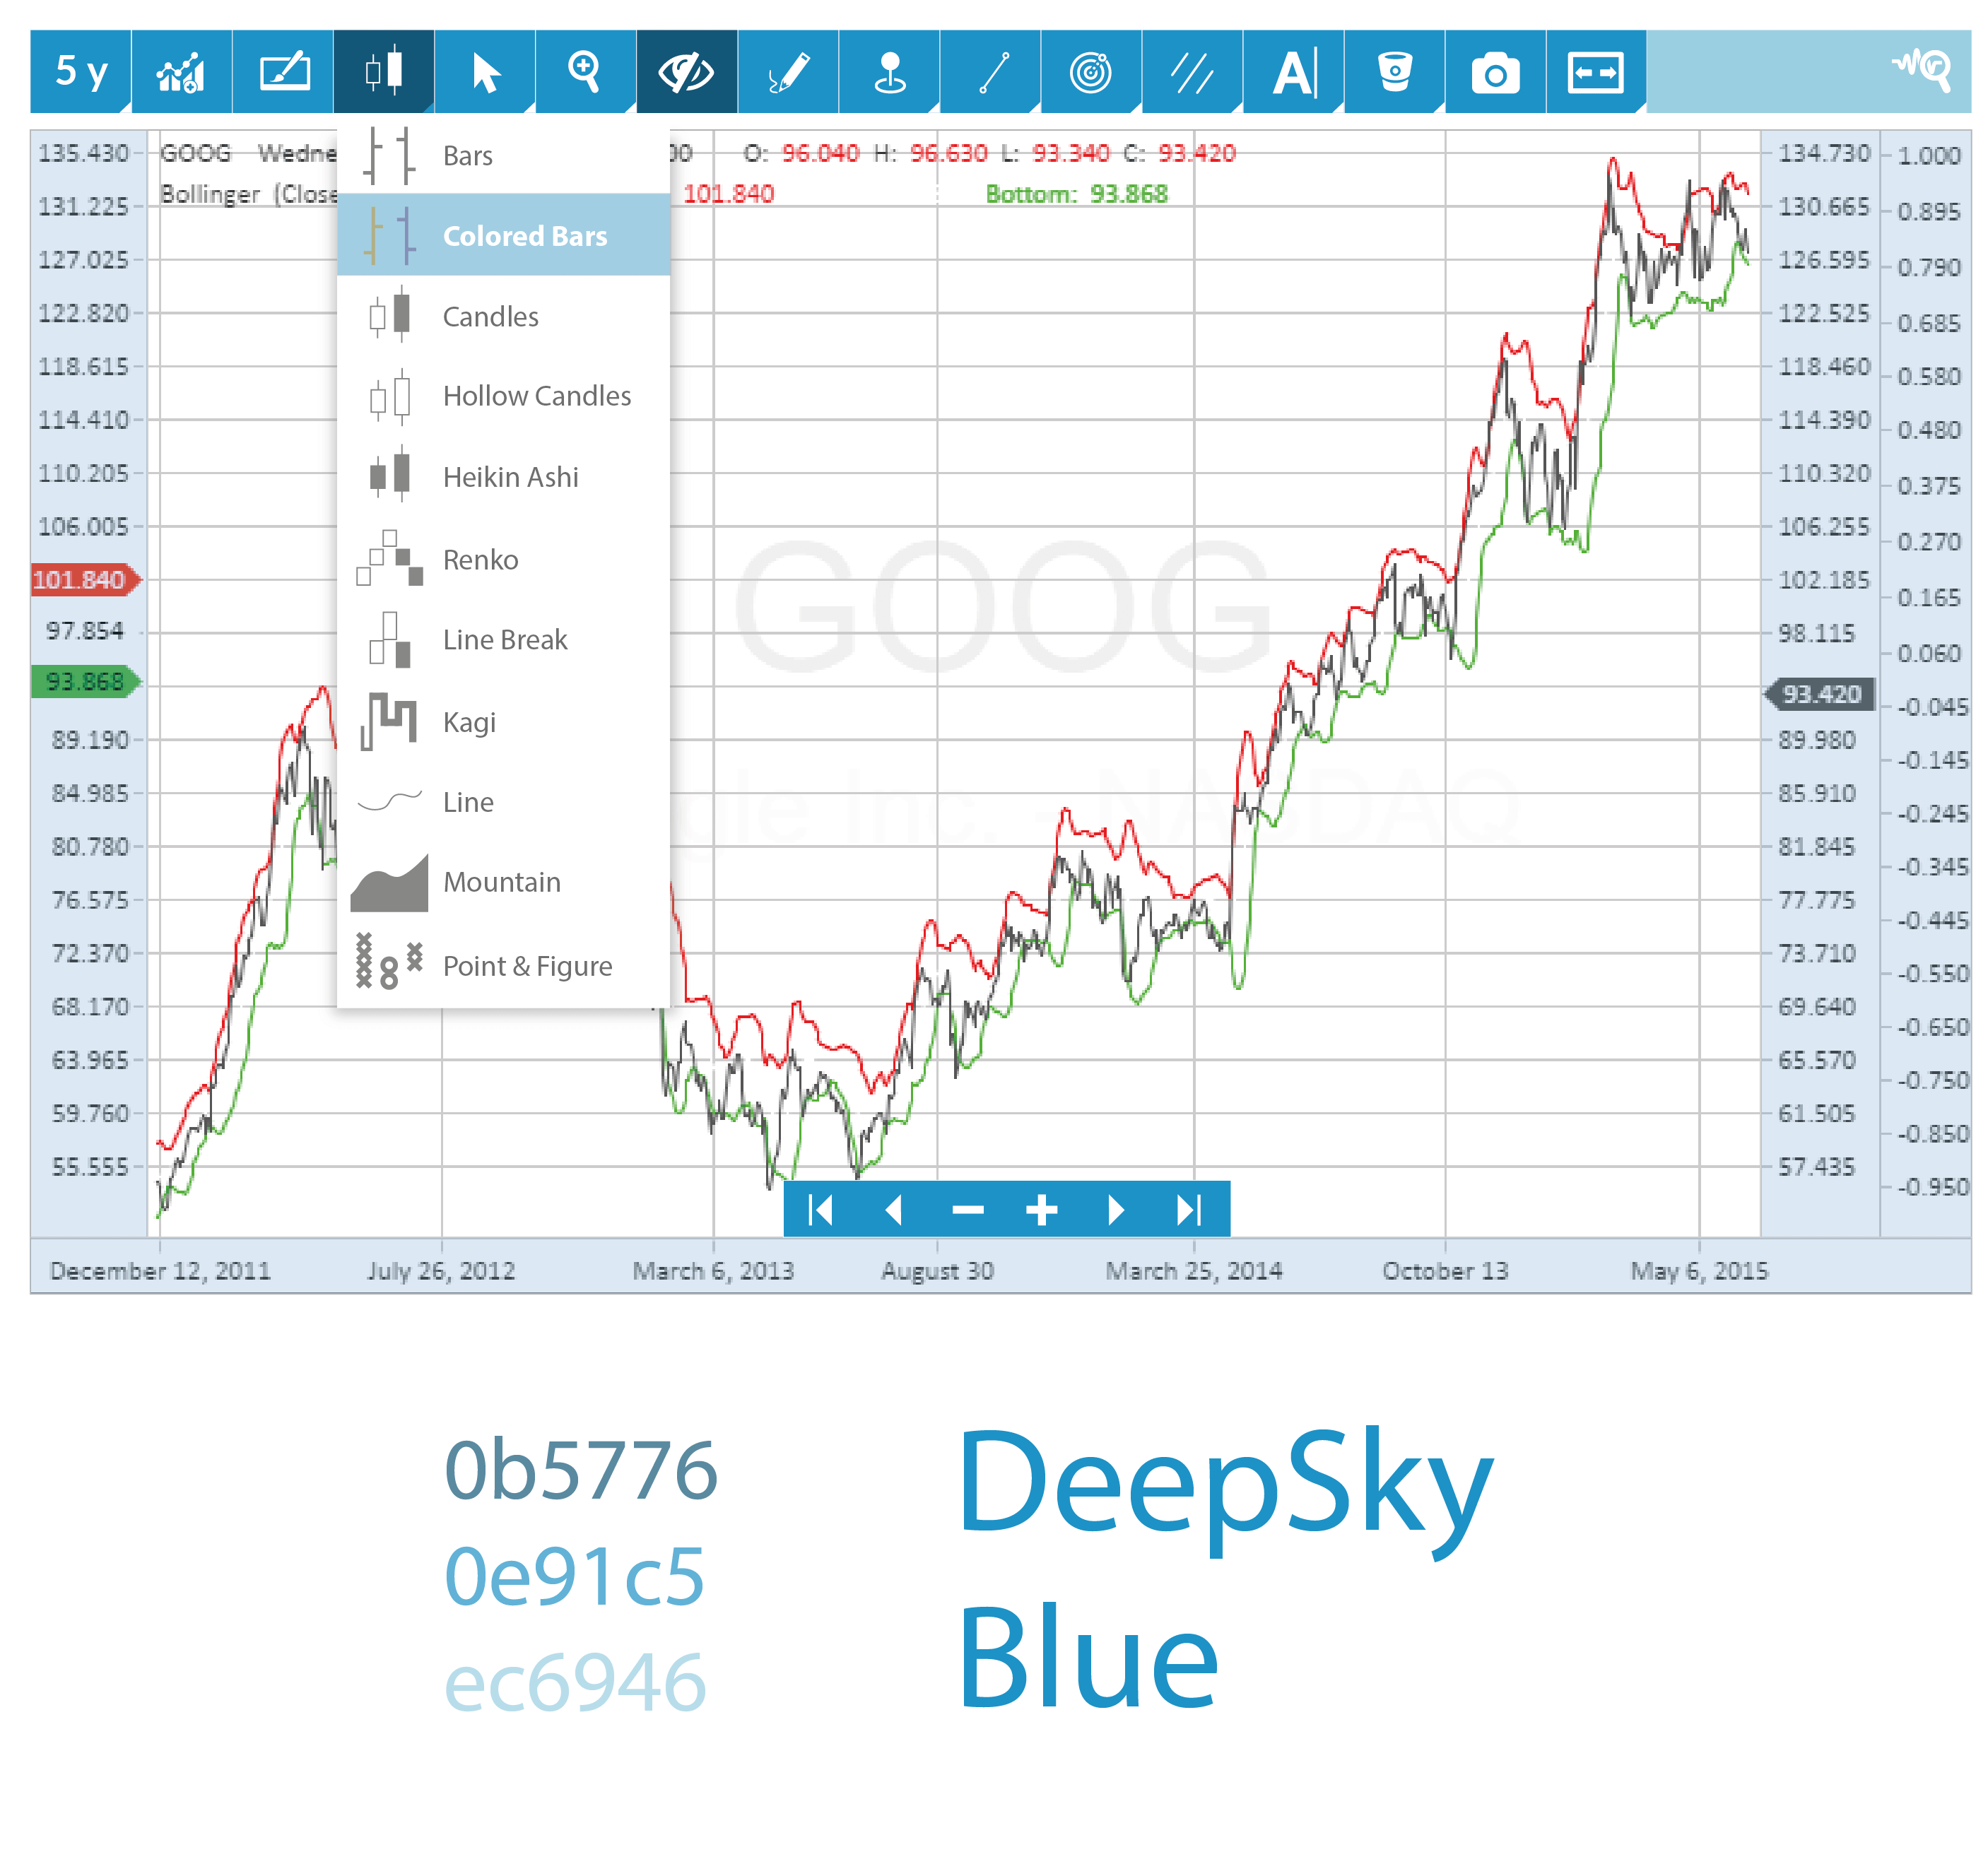
Task: Click the edit chart pencil icon
Action: coord(284,72)
